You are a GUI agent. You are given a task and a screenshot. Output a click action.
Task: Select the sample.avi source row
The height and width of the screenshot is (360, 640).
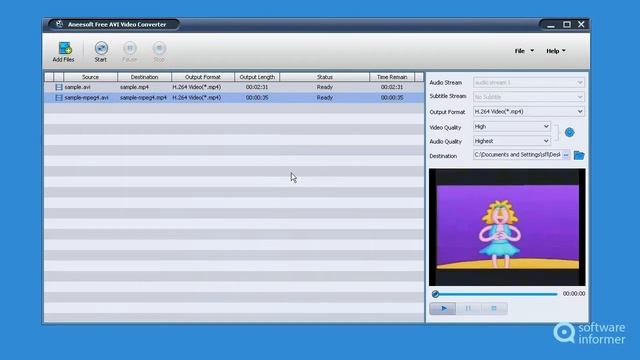pyautogui.click(x=78, y=87)
